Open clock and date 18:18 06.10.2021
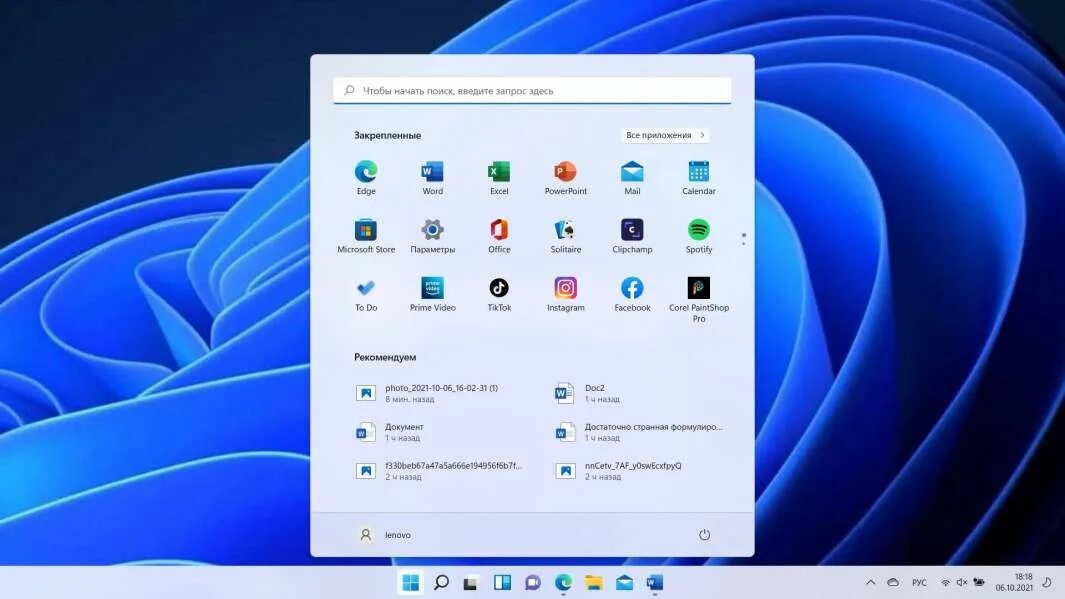 1015,583
